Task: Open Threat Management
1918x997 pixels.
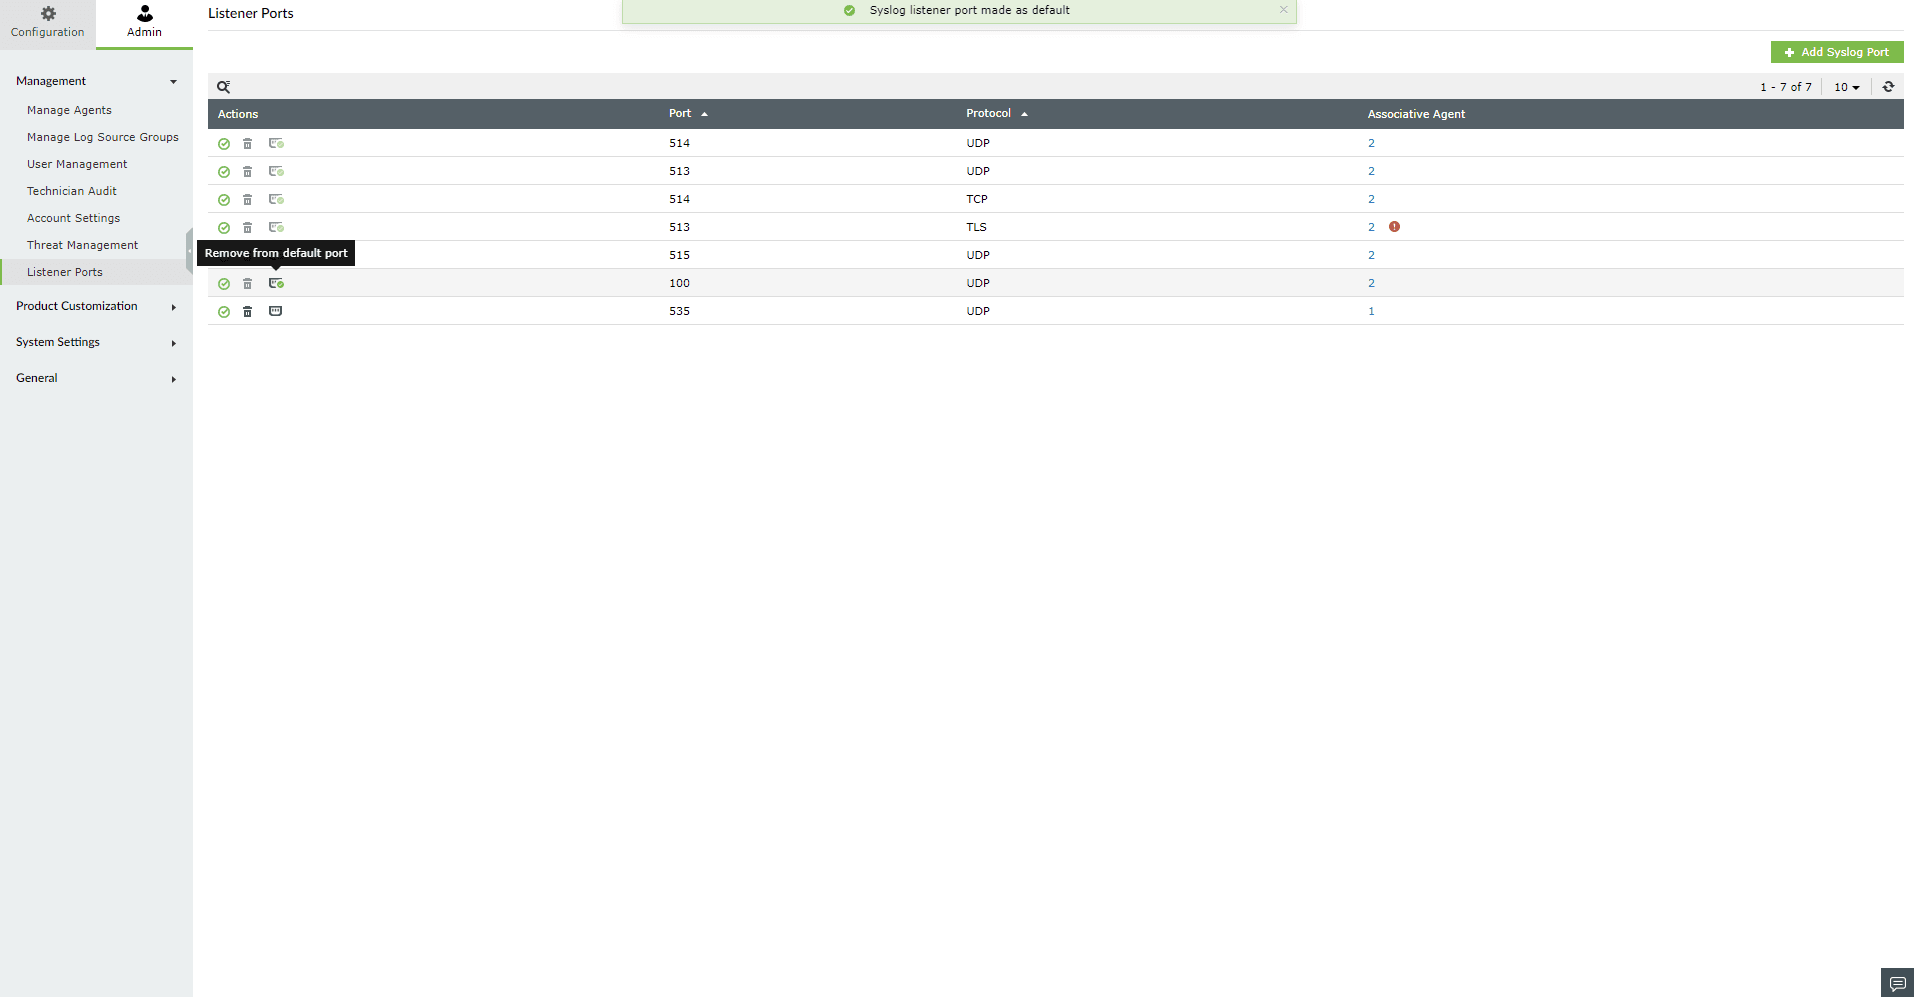Action: [82, 245]
